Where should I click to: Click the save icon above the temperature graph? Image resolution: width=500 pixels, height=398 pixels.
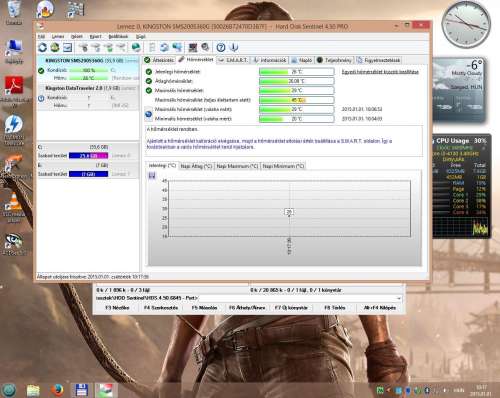coord(152,175)
